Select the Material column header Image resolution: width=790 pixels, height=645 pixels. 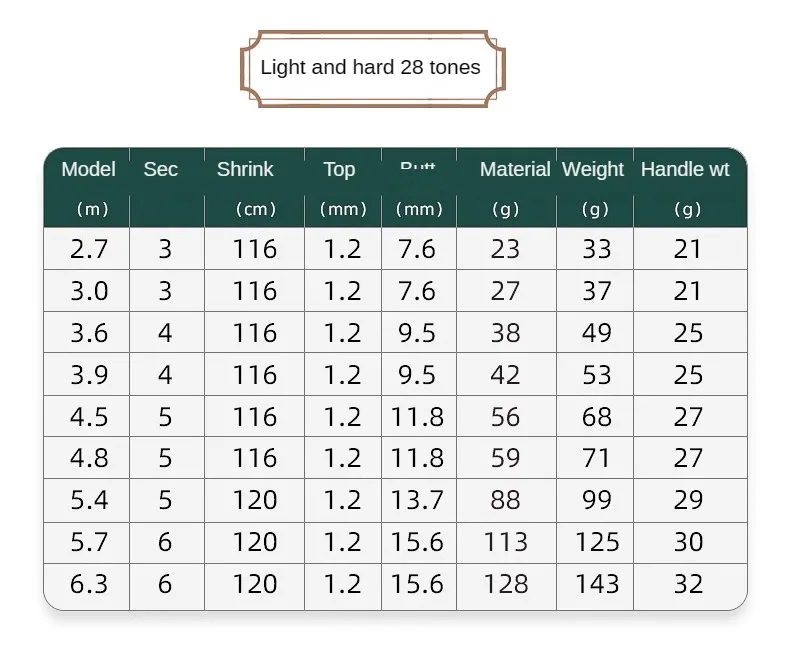tap(514, 169)
